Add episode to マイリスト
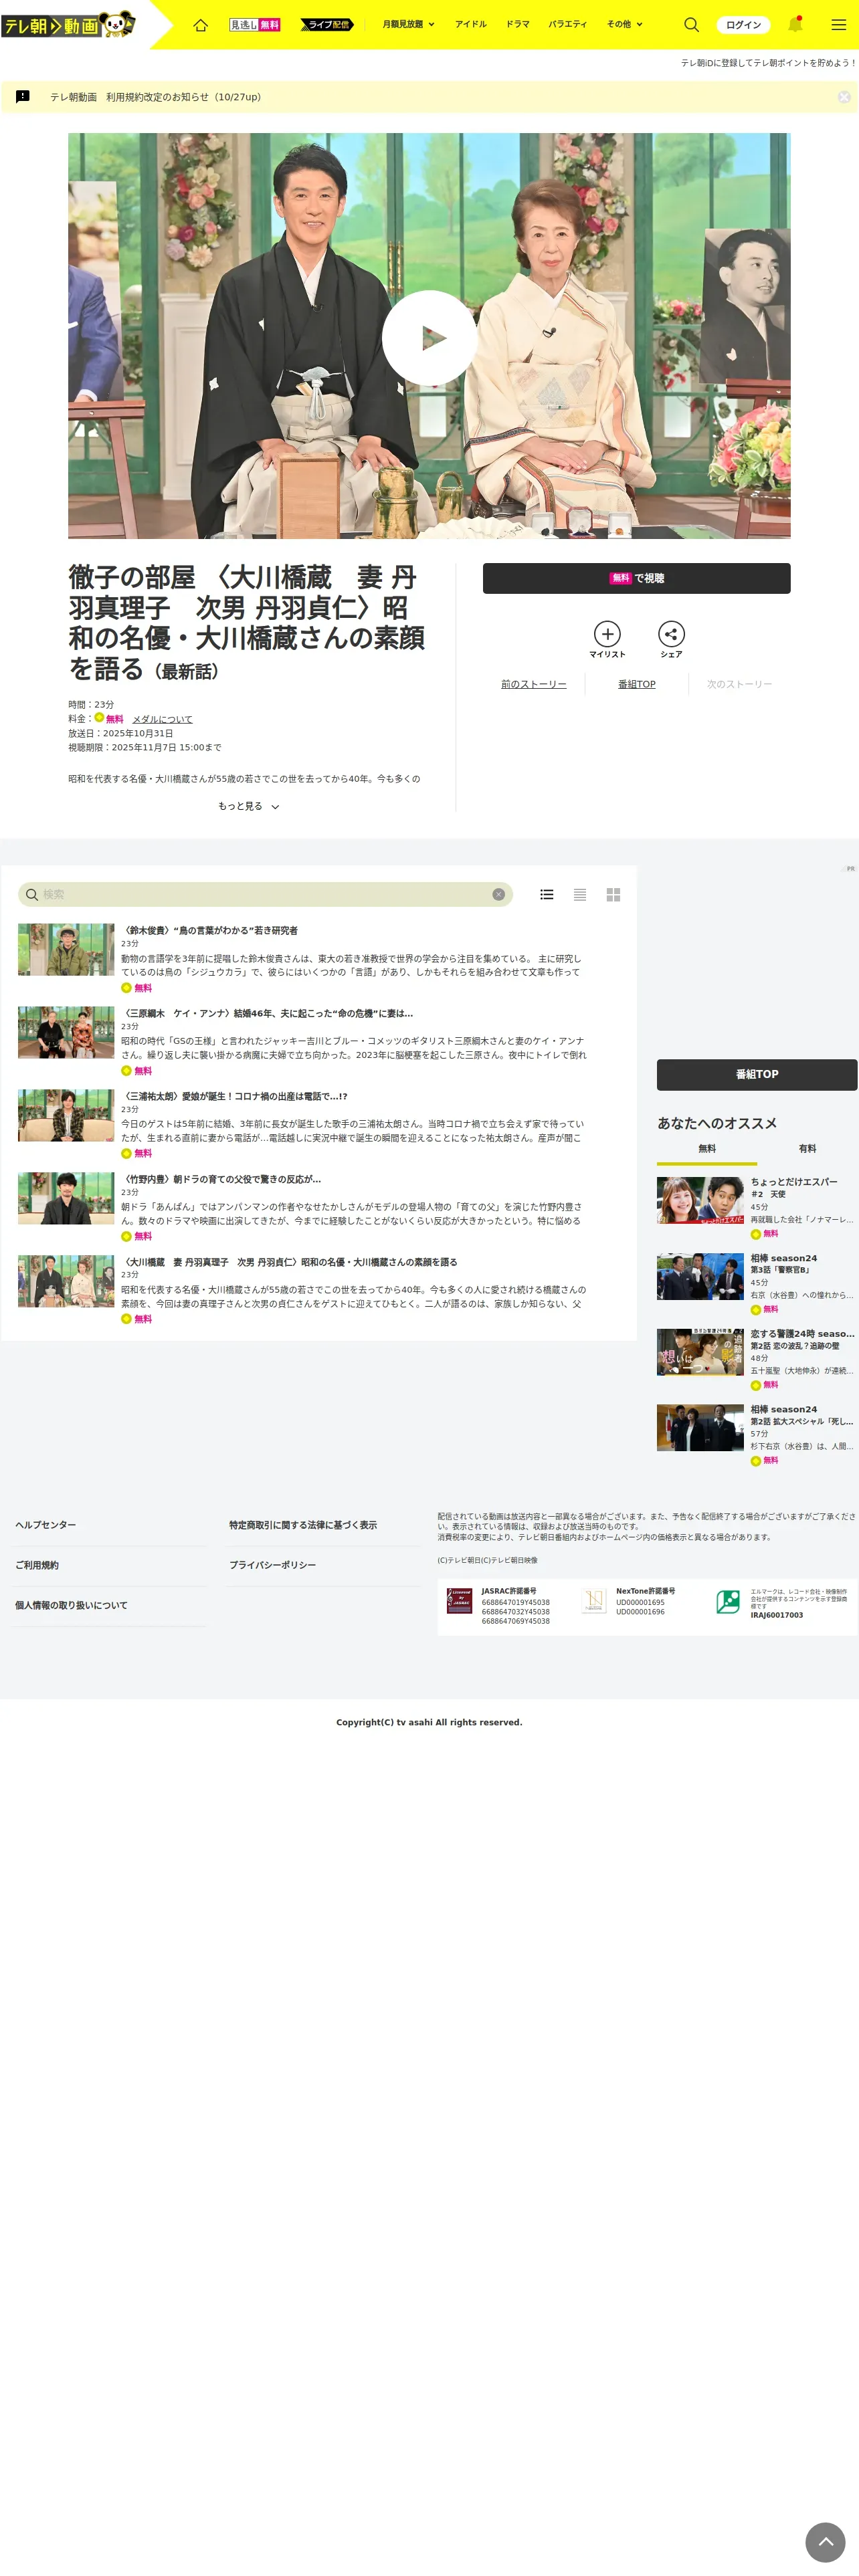Image resolution: width=859 pixels, height=2576 pixels. [x=607, y=640]
